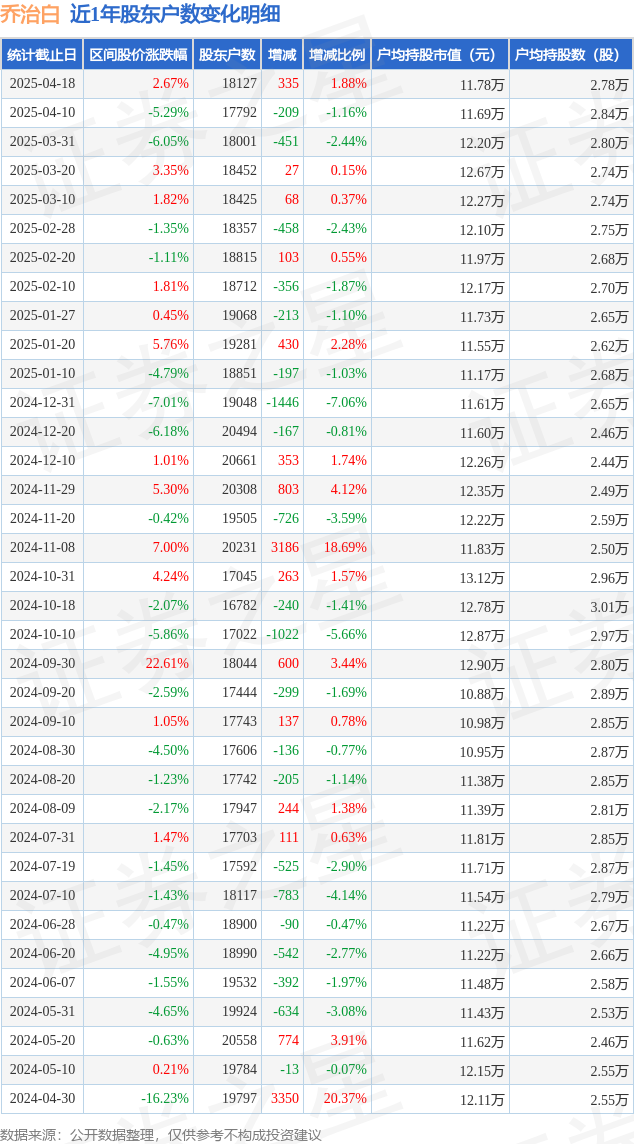Image resolution: width=634 pixels, height=1144 pixels.
Task: Click the -16.23% price change cell
Action: (x=164, y=1098)
